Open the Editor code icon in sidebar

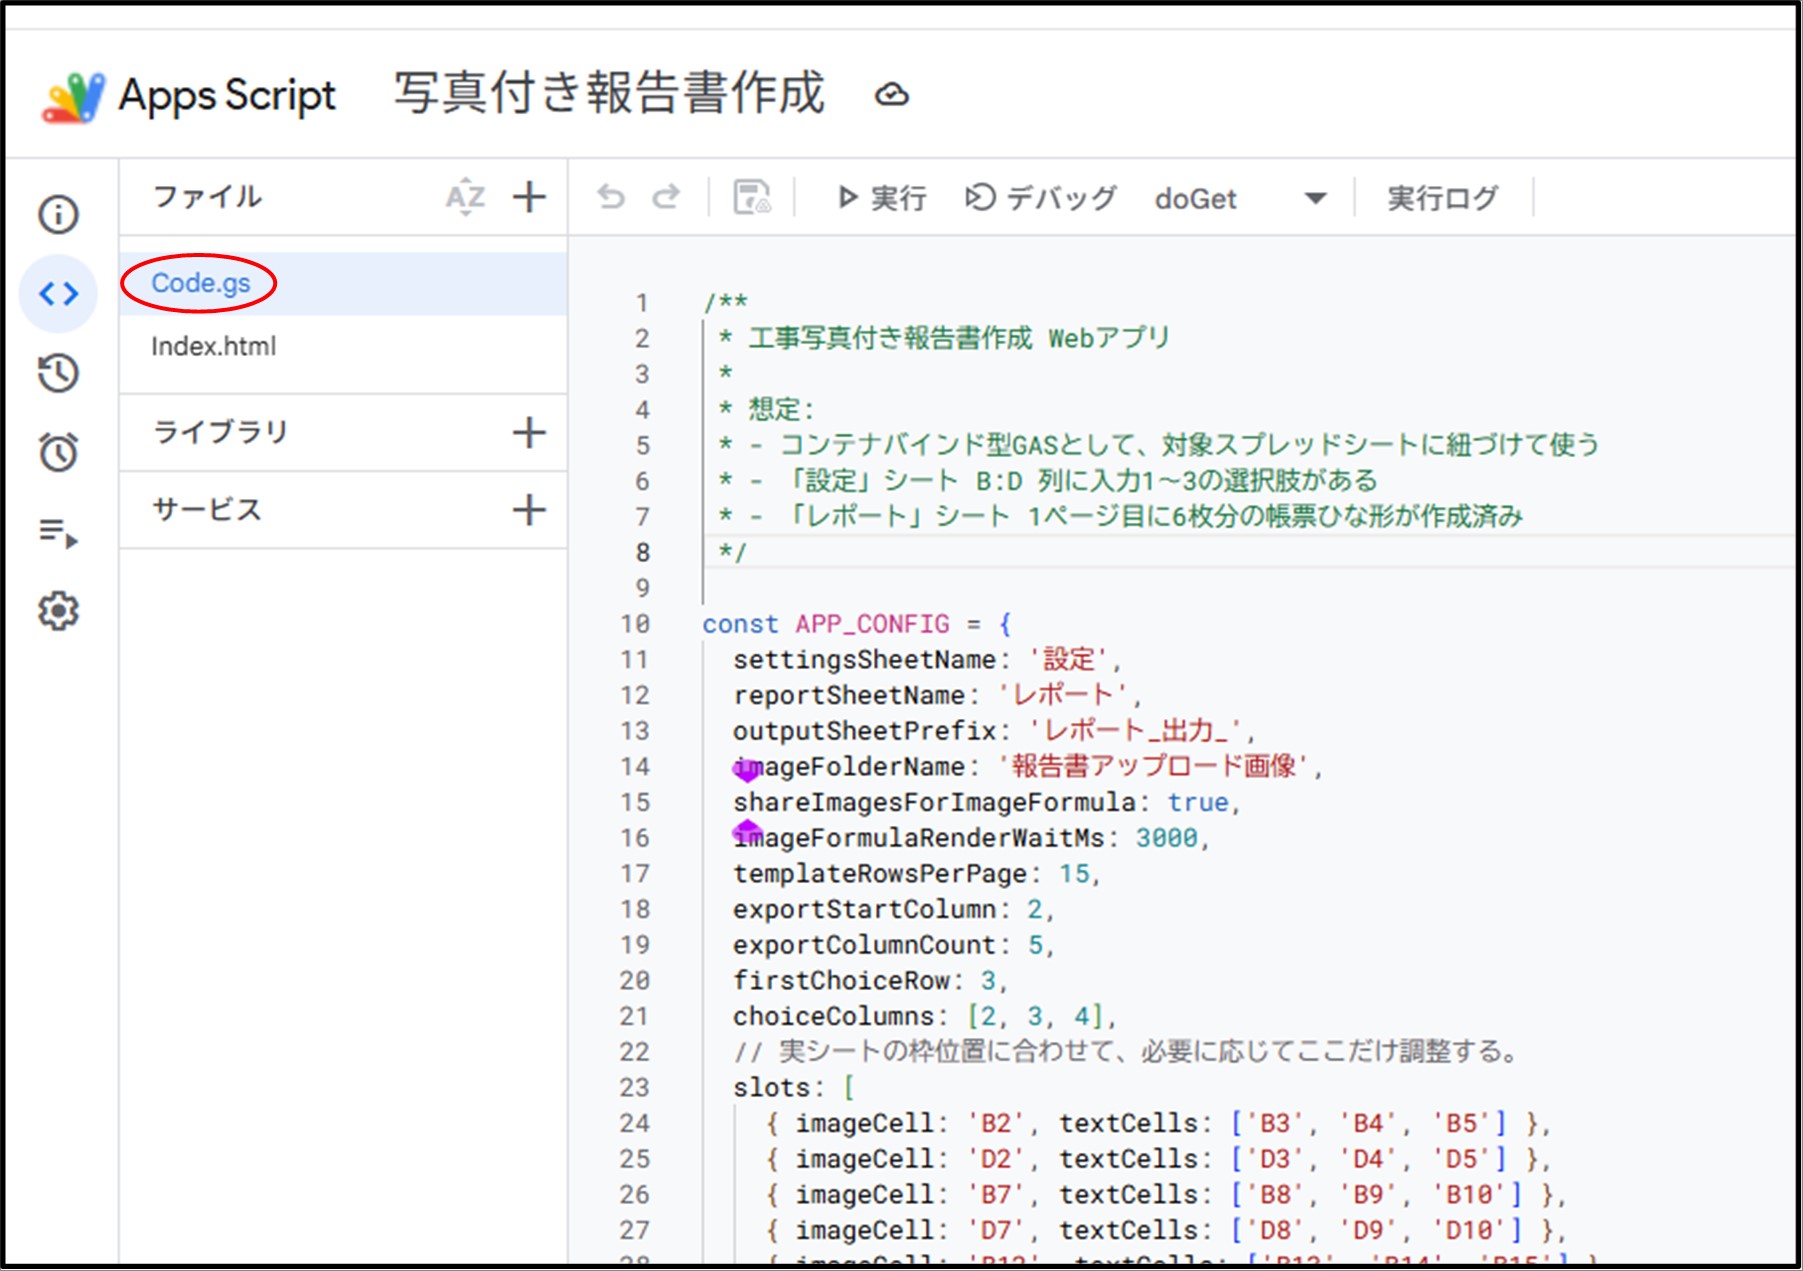click(58, 293)
